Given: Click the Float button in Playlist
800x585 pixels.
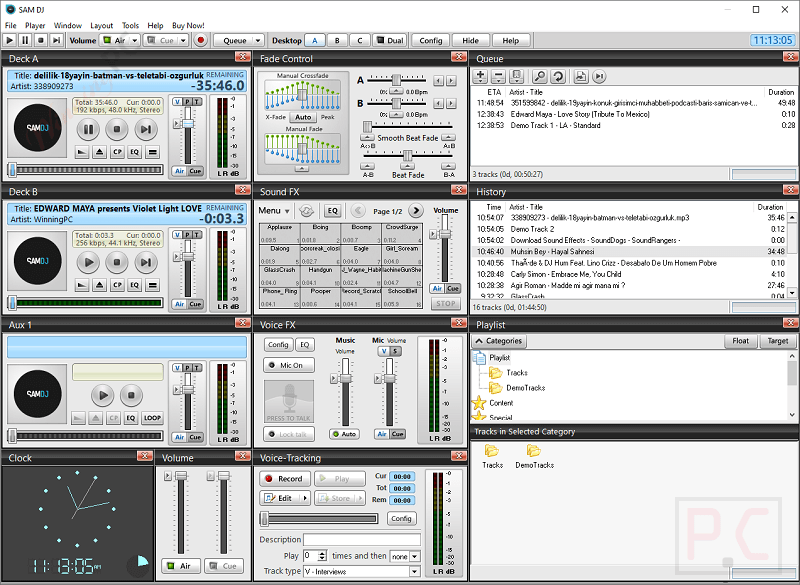Looking at the screenshot, I should coord(740,341).
